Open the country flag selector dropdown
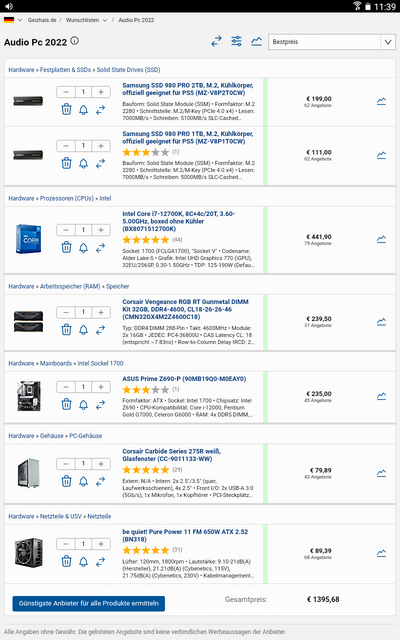The height and width of the screenshot is (640, 400). tap(13, 20)
